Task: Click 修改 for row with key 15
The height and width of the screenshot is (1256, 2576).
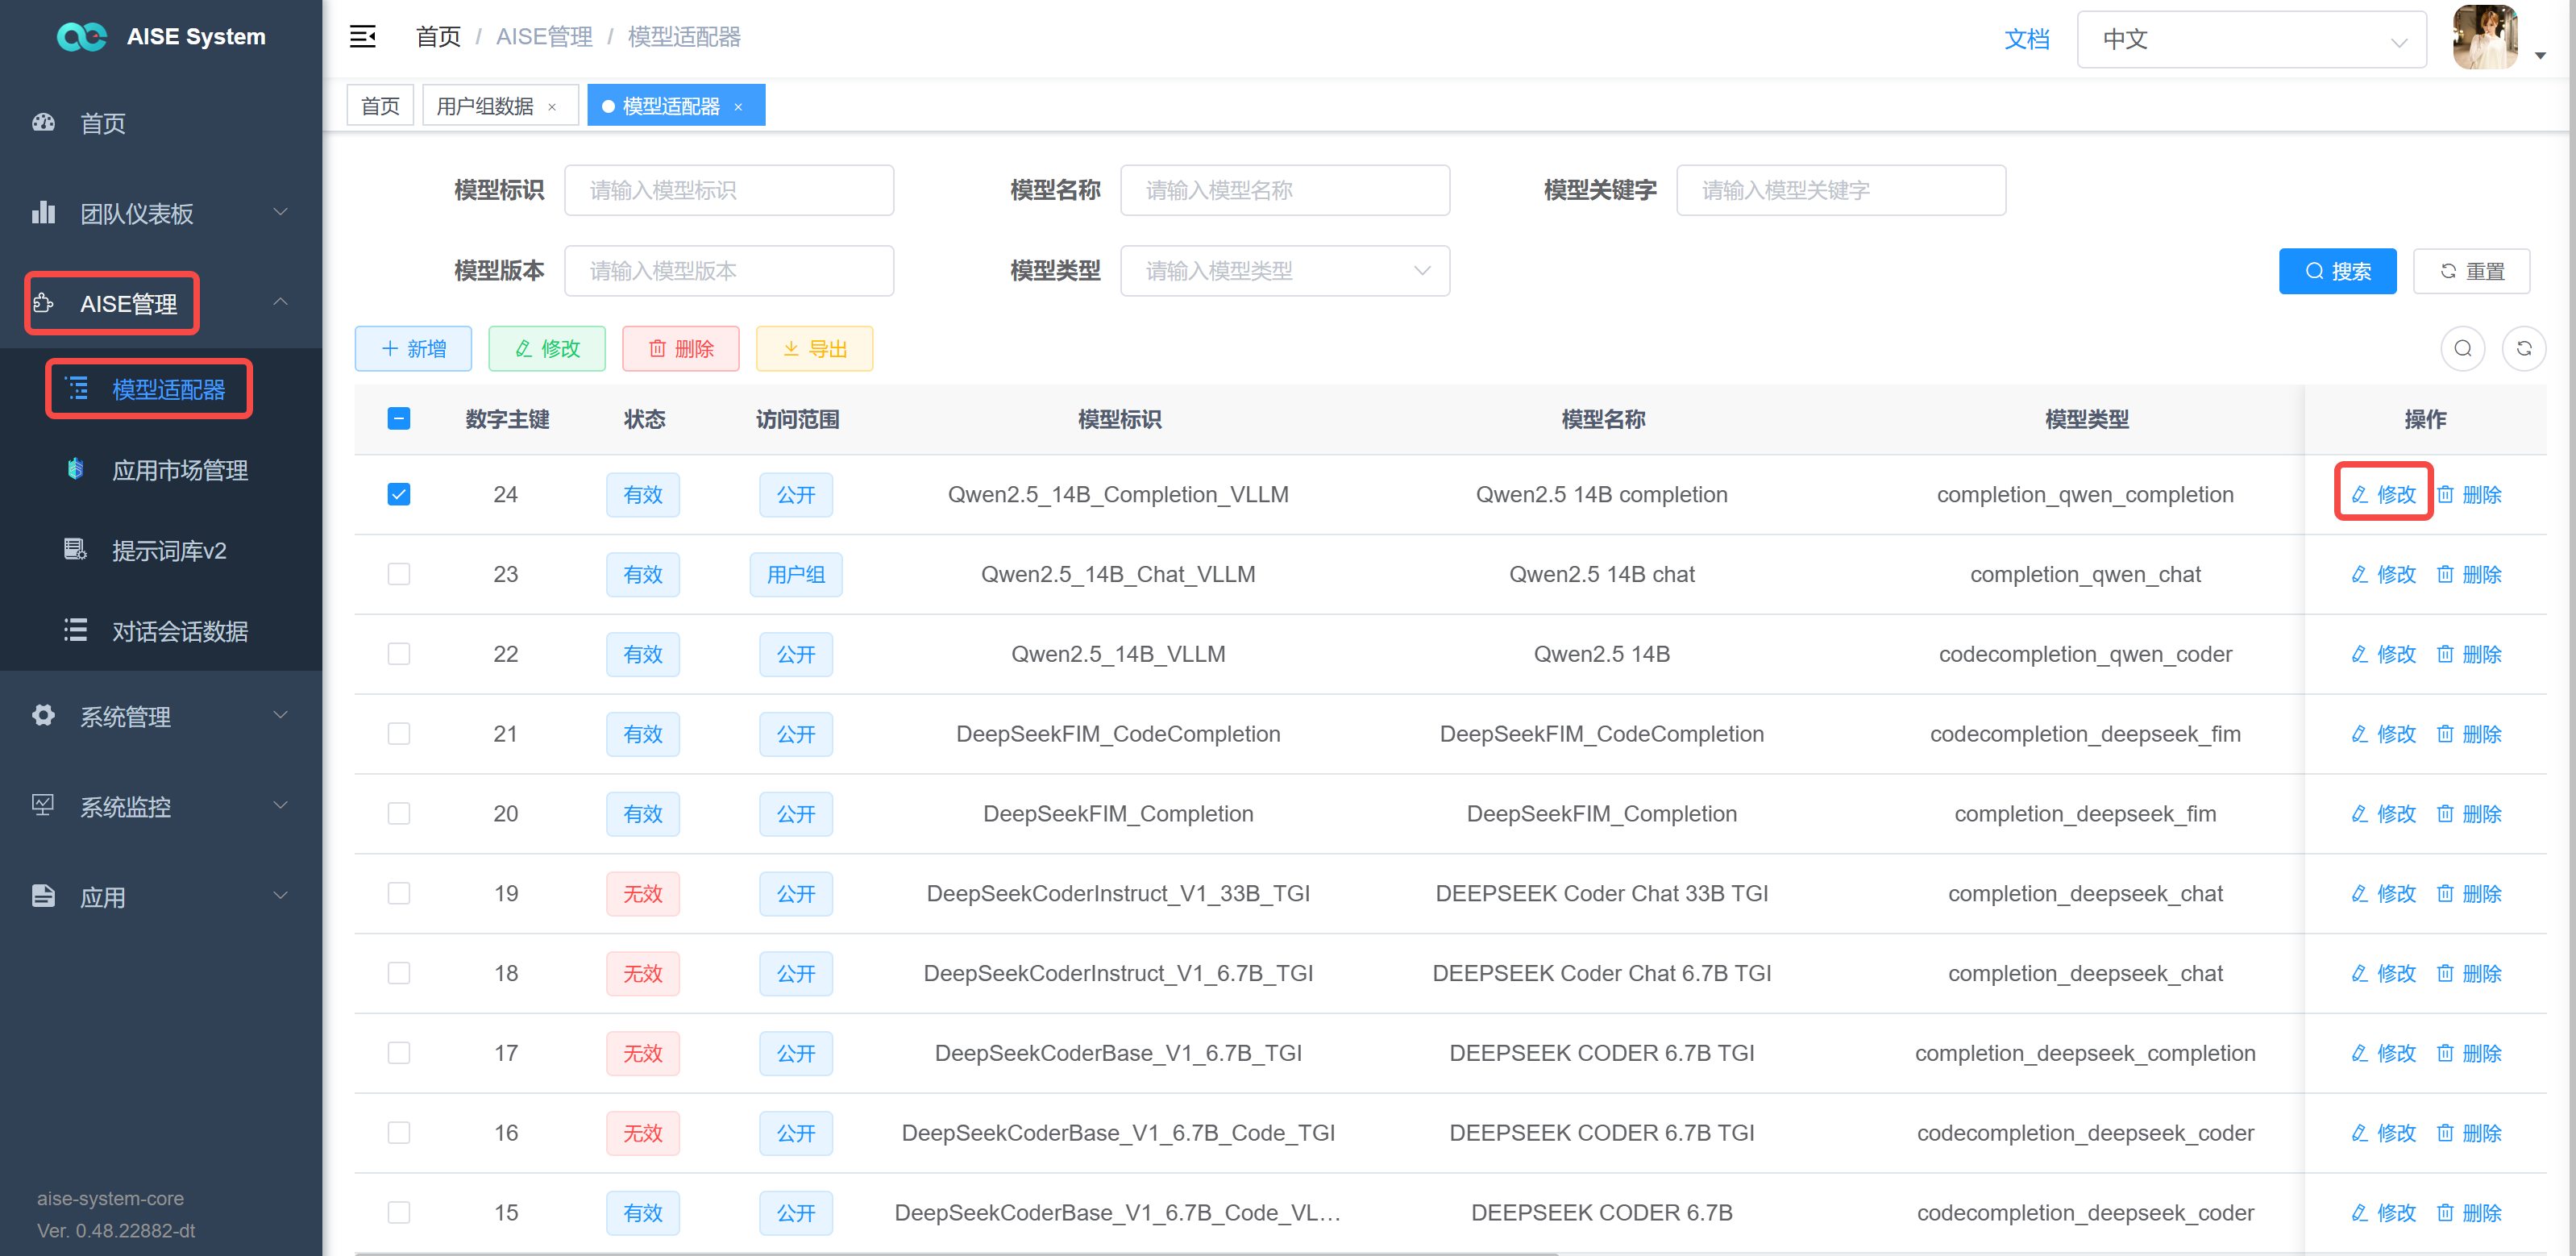Action: [x=2383, y=1213]
